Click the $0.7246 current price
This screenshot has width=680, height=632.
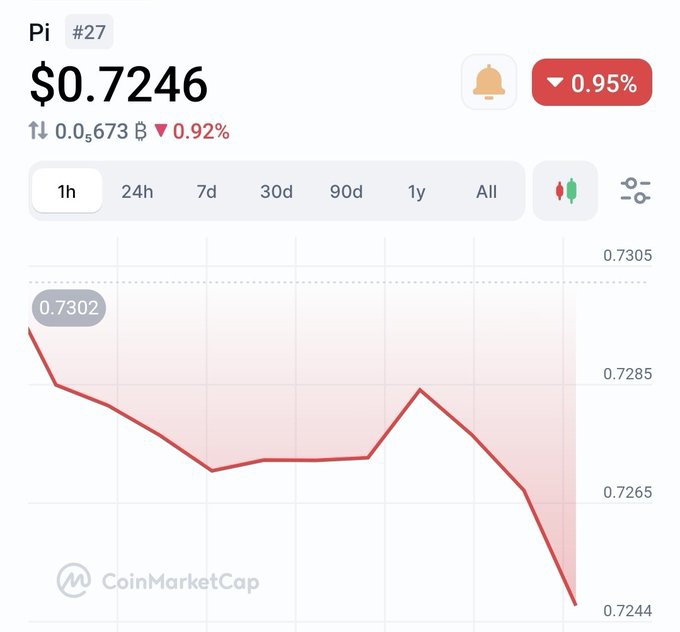point(118,84)
